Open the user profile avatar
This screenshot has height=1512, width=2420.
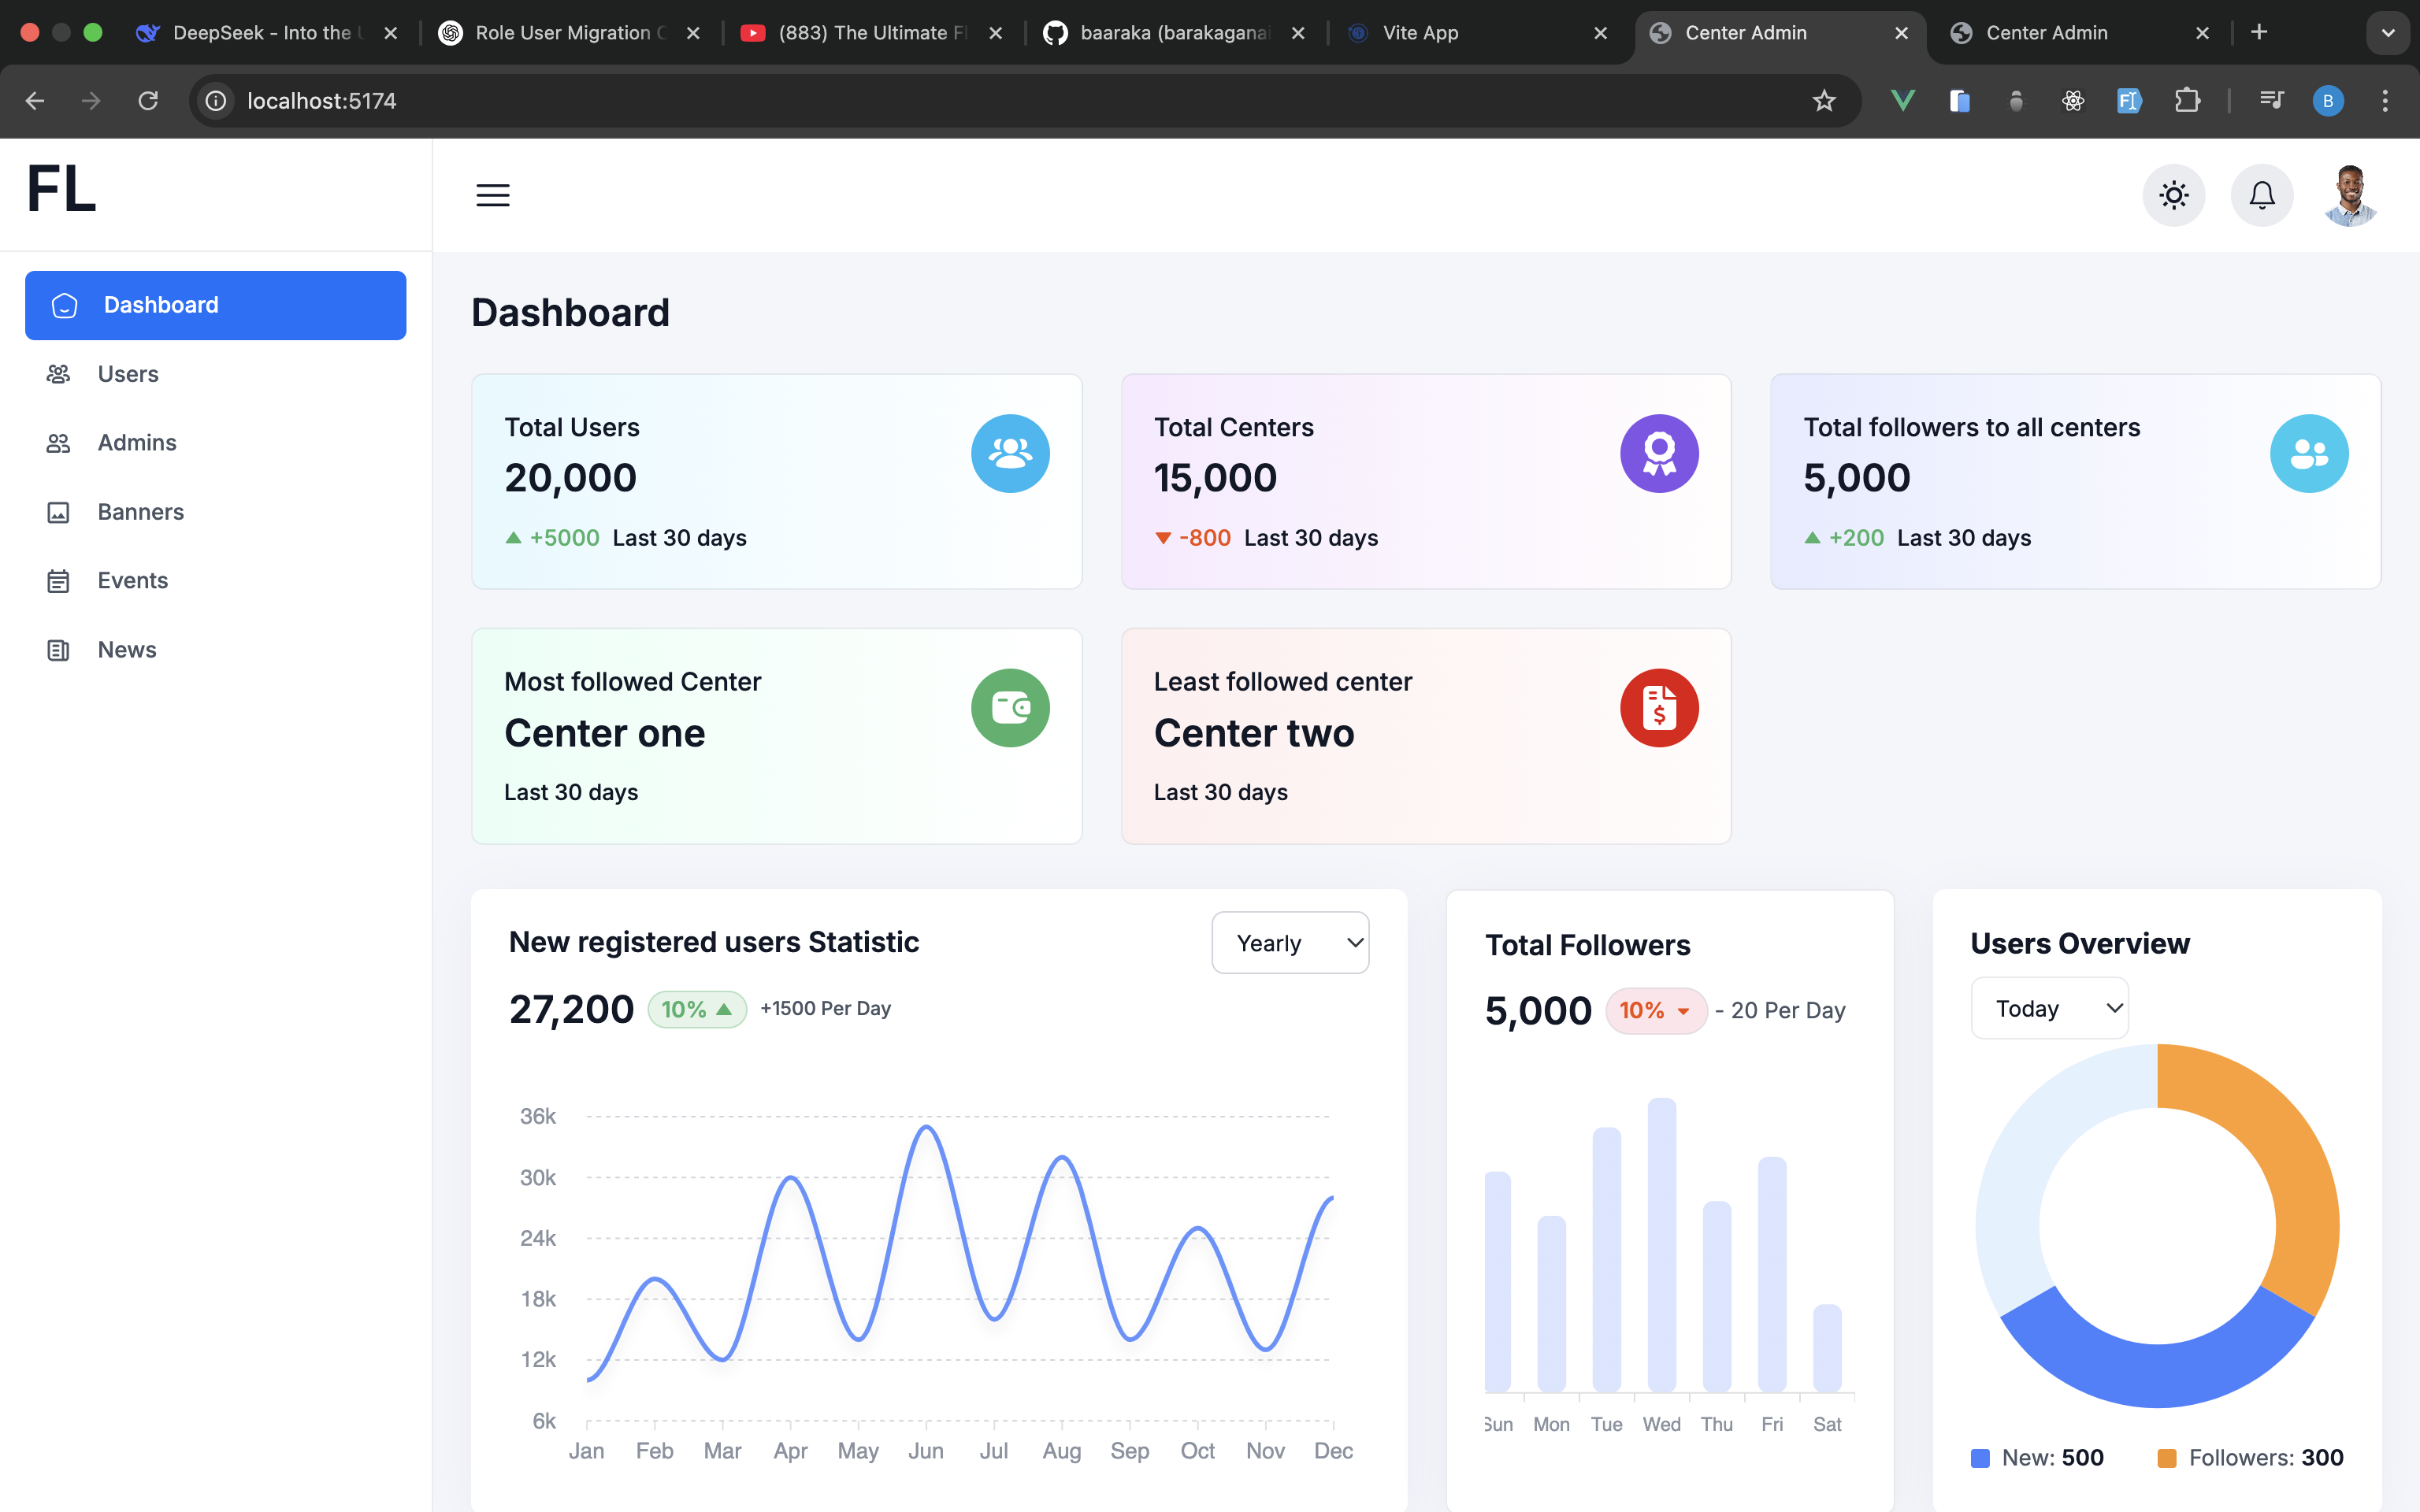2350,195
